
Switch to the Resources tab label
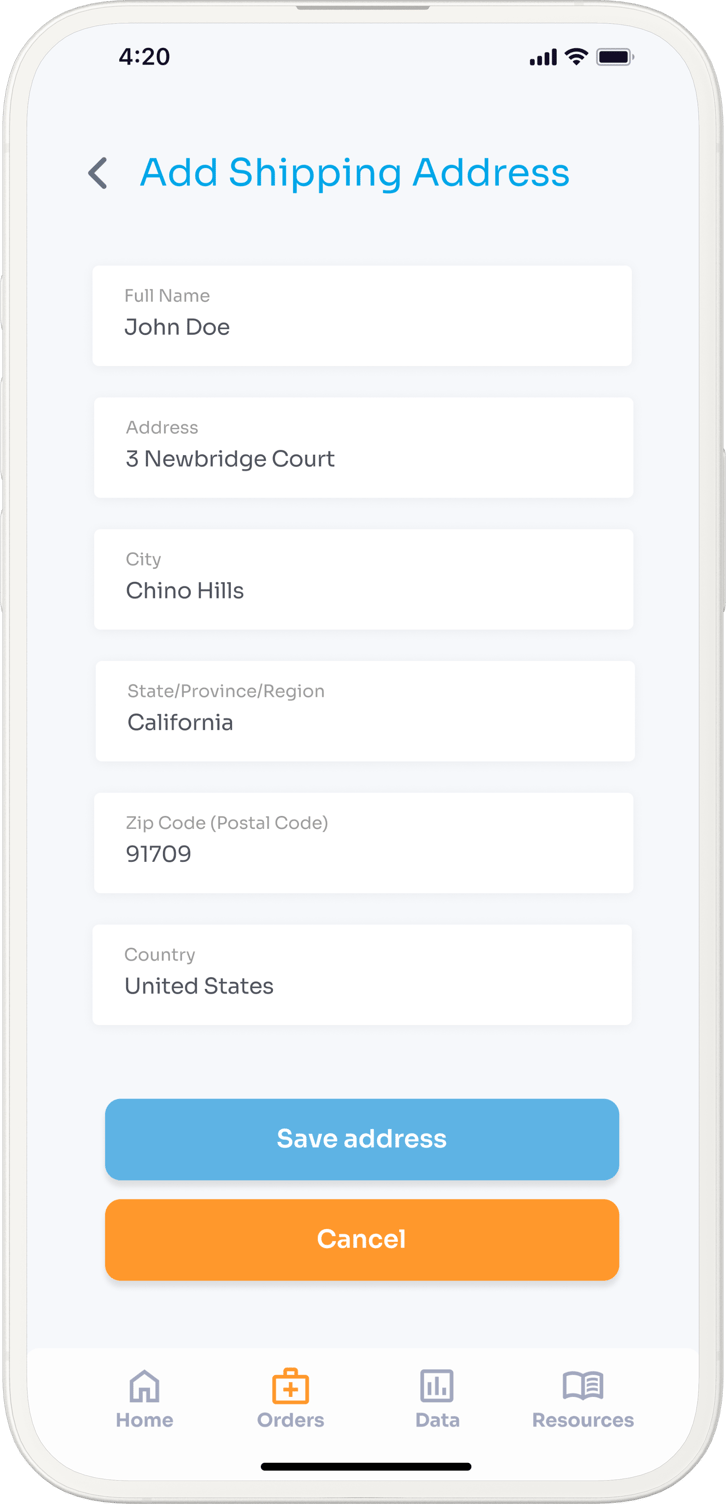(x=583, y=1420)
